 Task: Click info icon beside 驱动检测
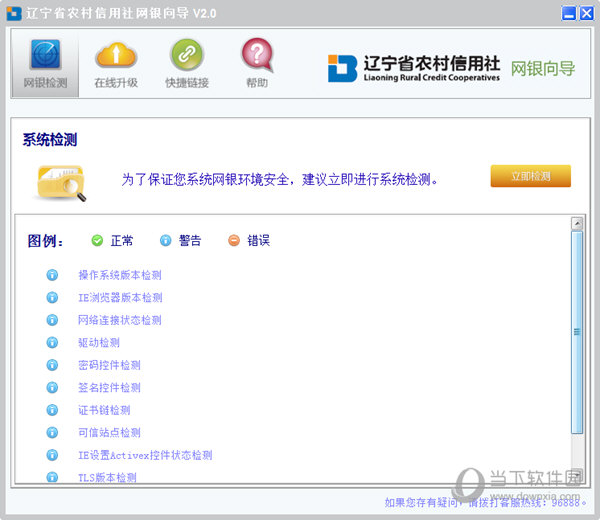click(x=52, y=342)
